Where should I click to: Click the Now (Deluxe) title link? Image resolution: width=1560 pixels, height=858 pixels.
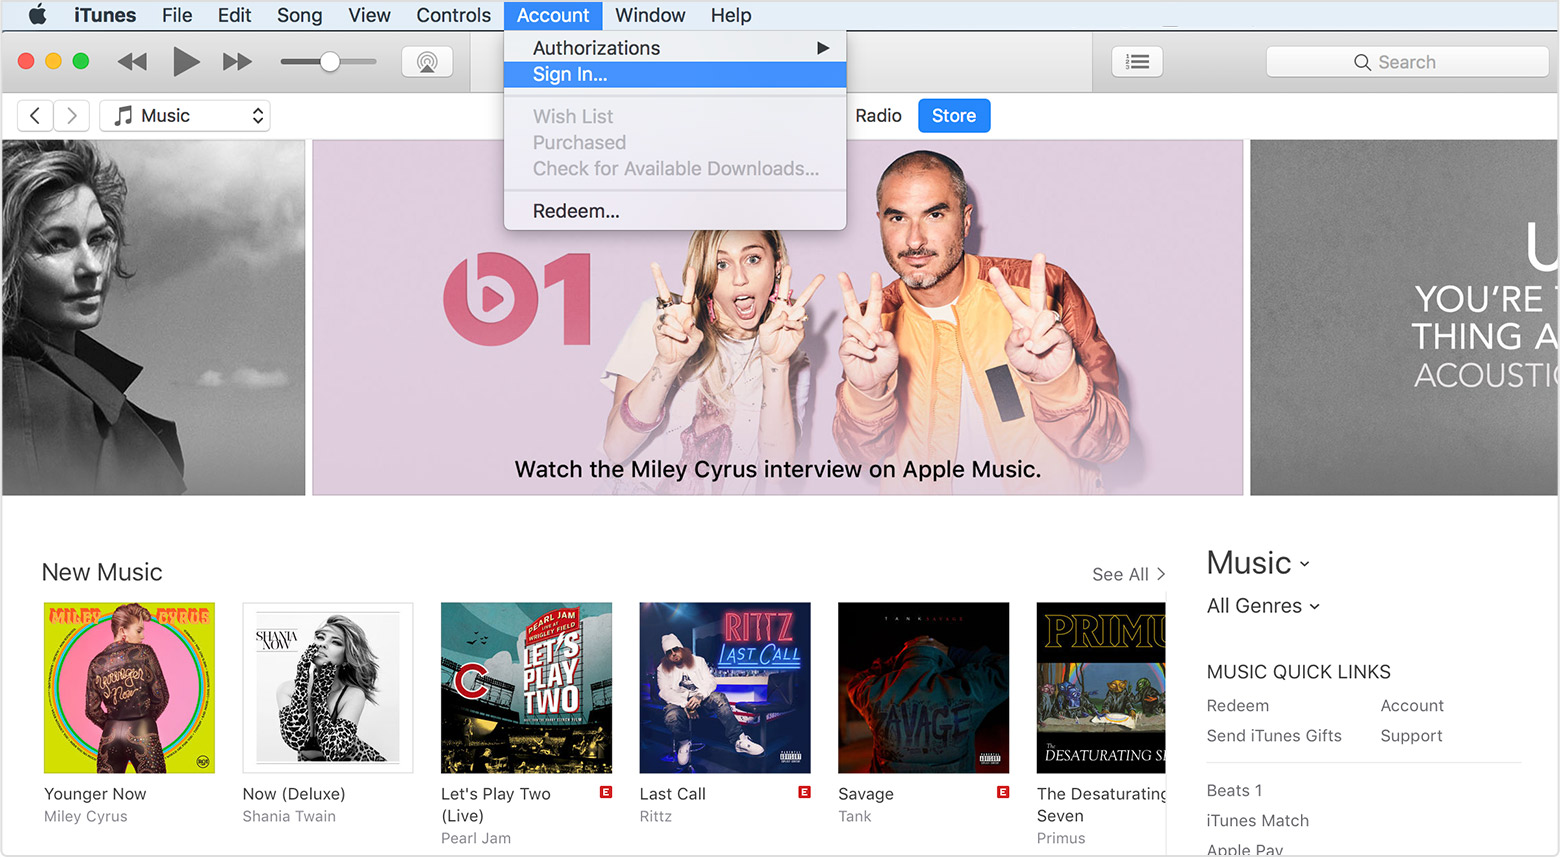tap(294, 794)
